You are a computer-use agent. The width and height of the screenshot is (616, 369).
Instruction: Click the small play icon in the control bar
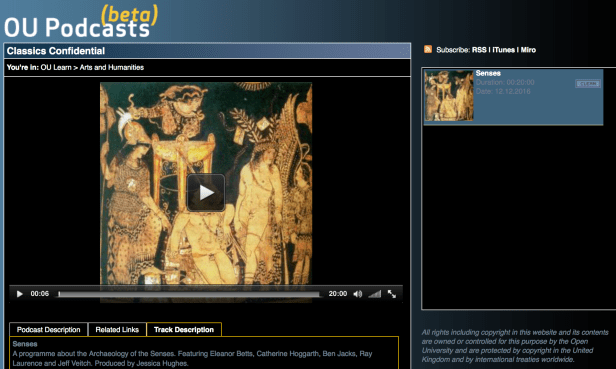click(x=20, y=294)
